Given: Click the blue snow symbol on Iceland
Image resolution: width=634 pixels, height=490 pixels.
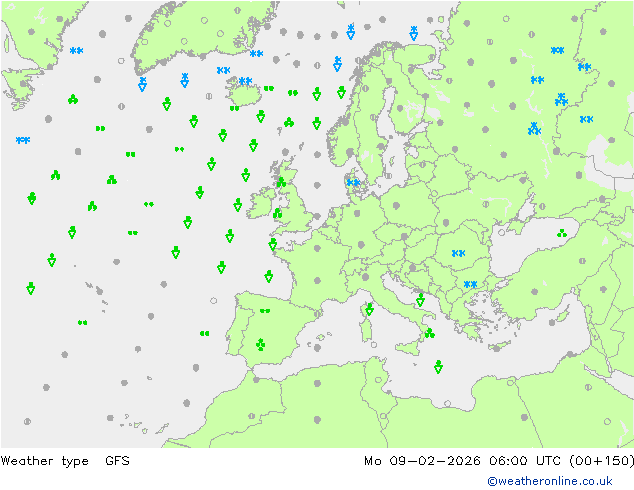Looking at the screenshot, I should [245, 82].
